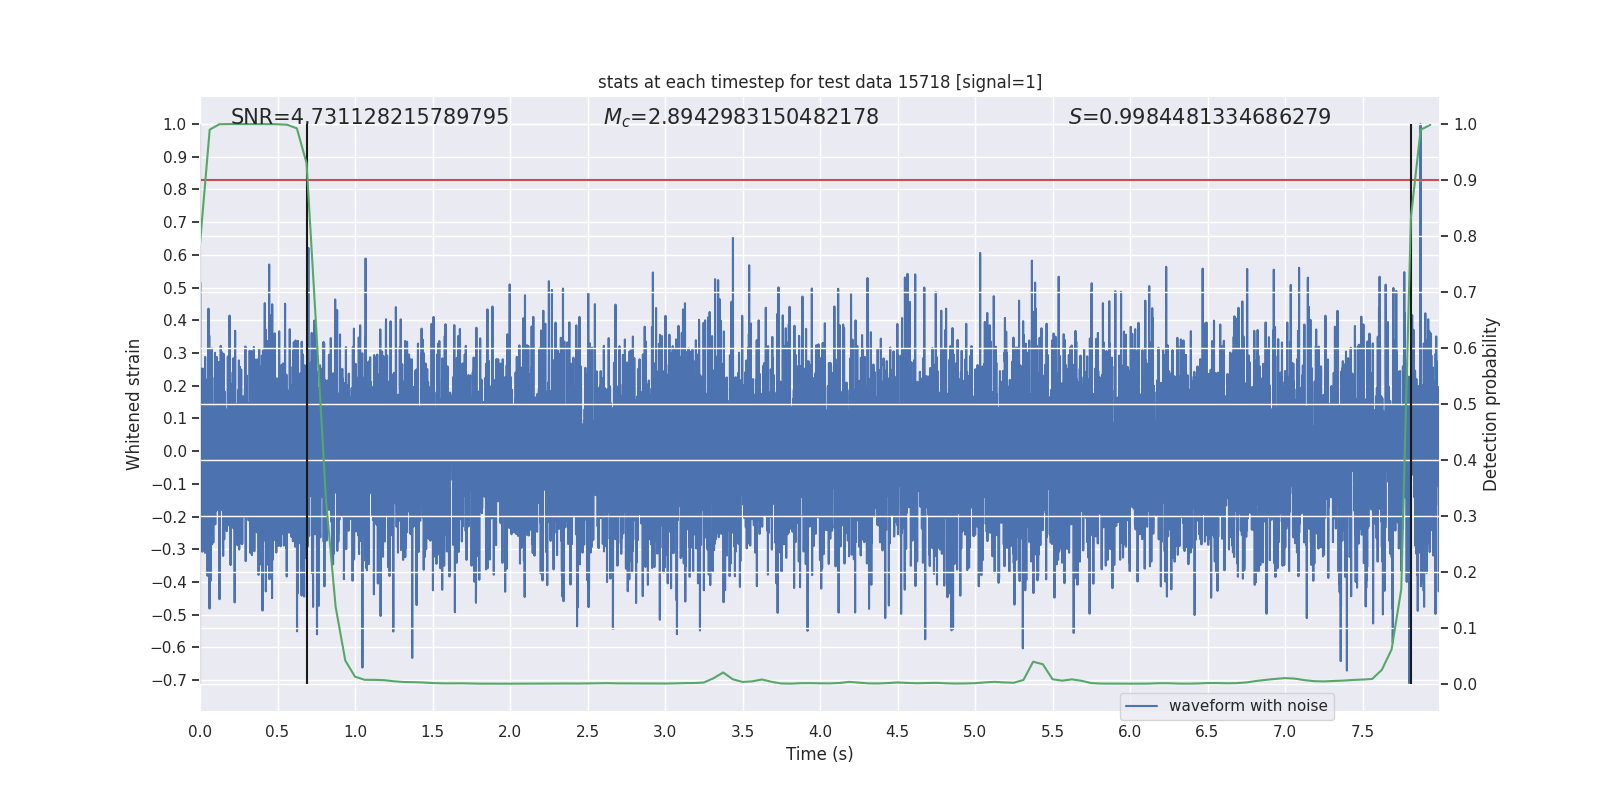Click the 'Whitened strain' y-axis label

(x=134, y=404)
